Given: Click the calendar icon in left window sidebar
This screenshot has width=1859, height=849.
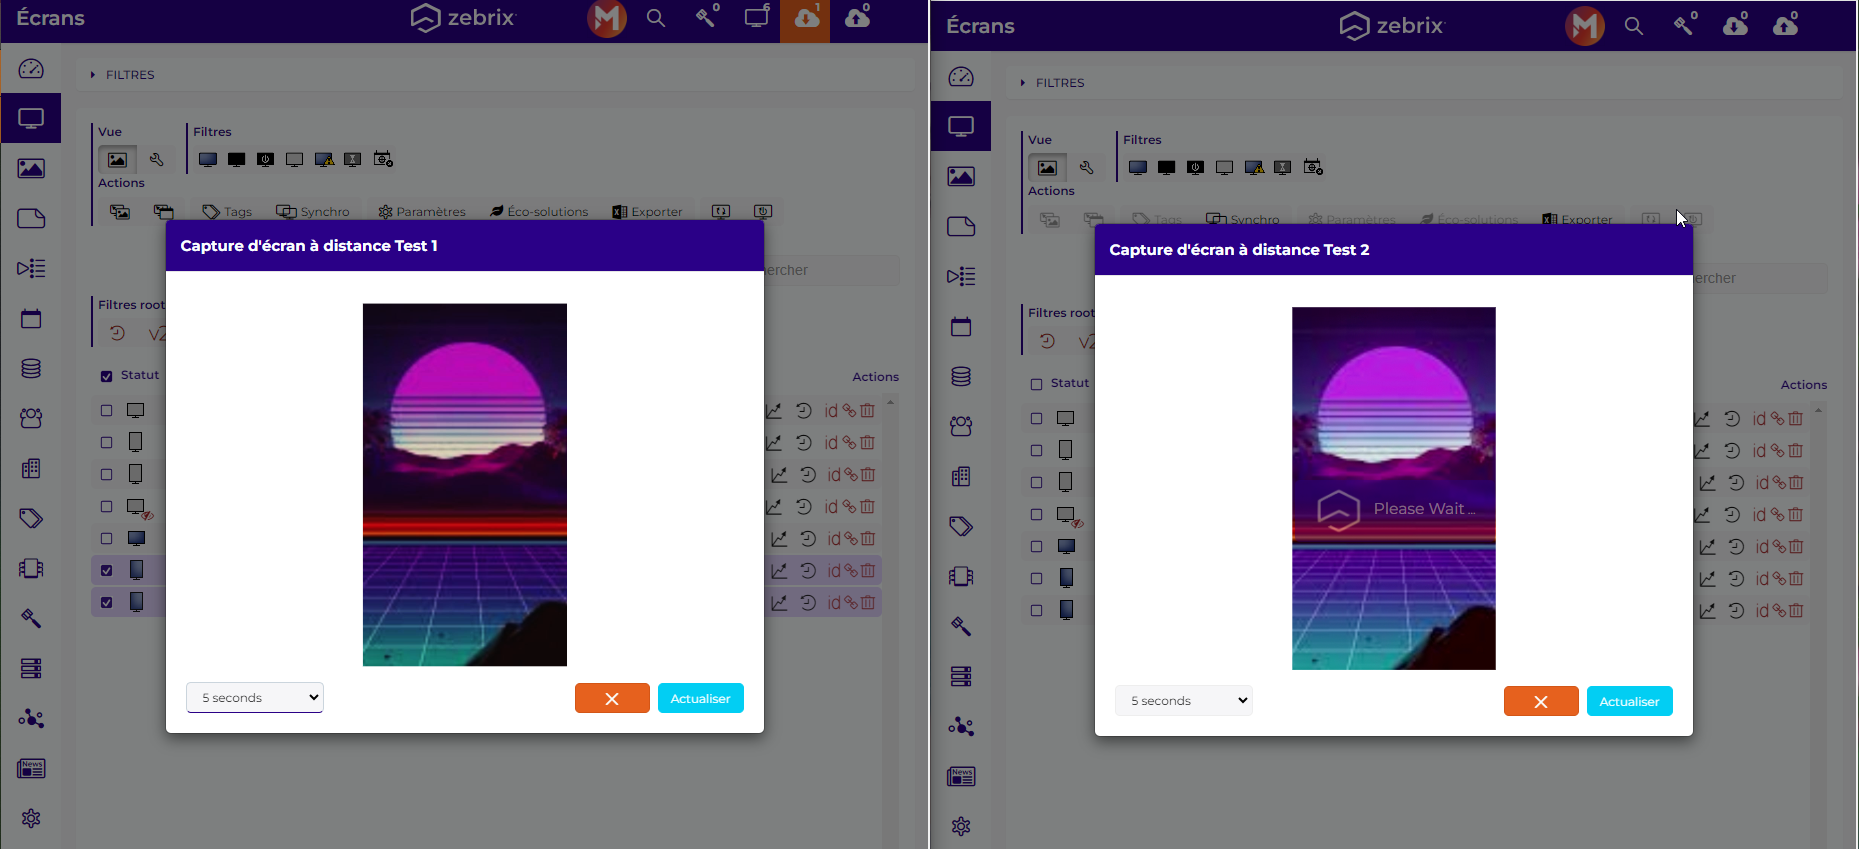Looking at the screenshot, I should [x=31, y=319].
